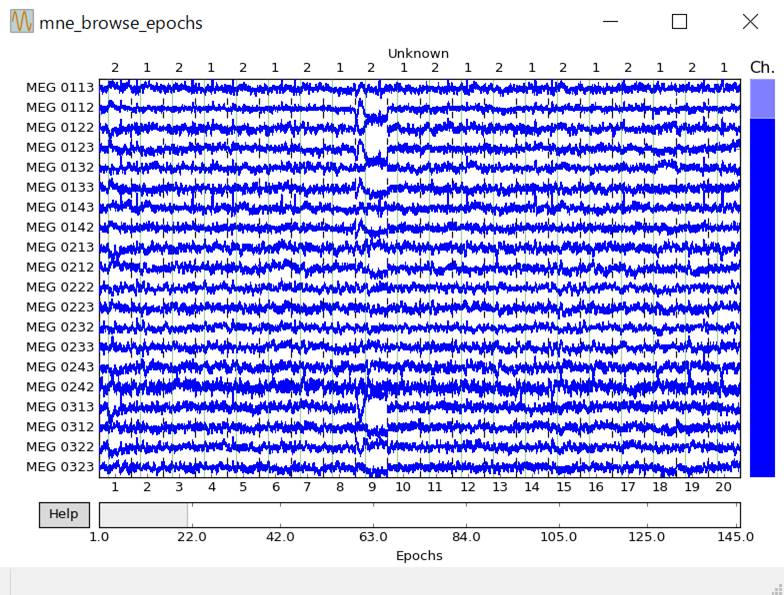This screenshot has height=595, width=784.
Task: Click the epoch 15 tick label
Action: [x=564, y=487]
